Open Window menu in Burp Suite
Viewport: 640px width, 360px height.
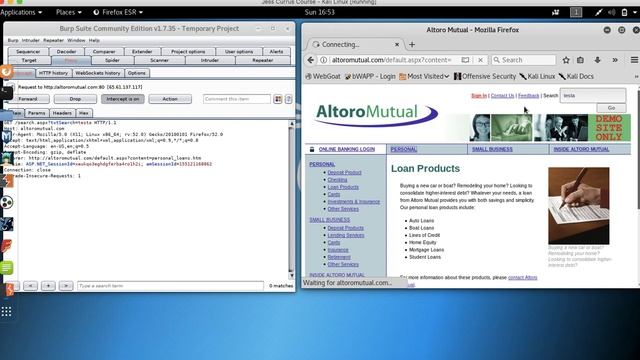tap(76, 40)
